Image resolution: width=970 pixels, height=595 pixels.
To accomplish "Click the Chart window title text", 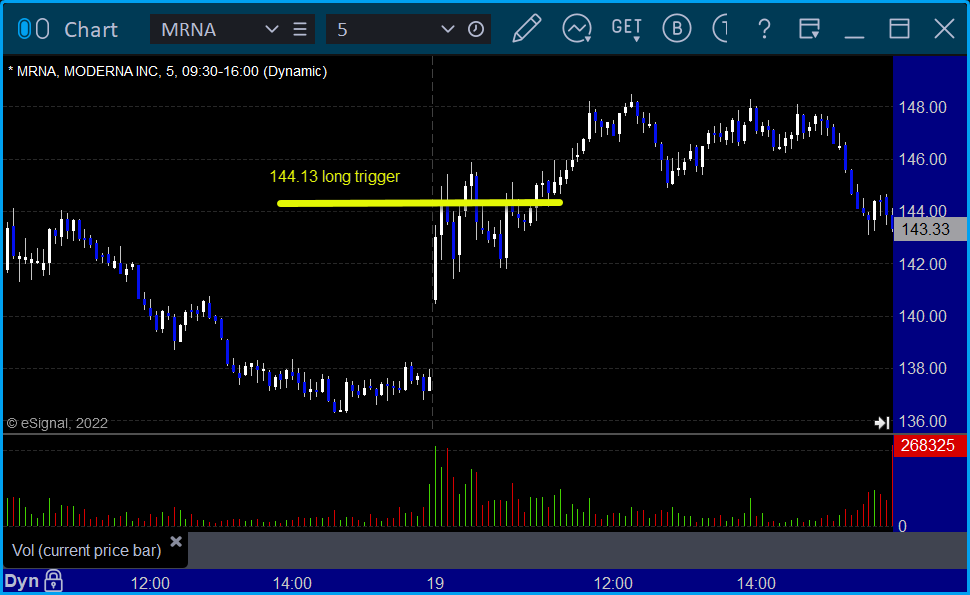I will click(91, 30).
